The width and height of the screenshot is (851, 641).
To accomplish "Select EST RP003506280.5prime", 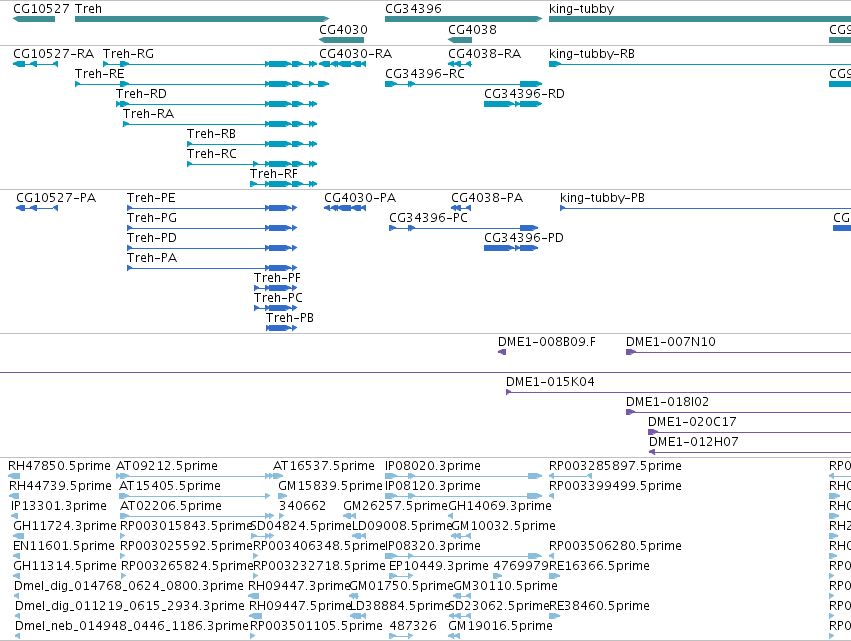I will 551,556.
